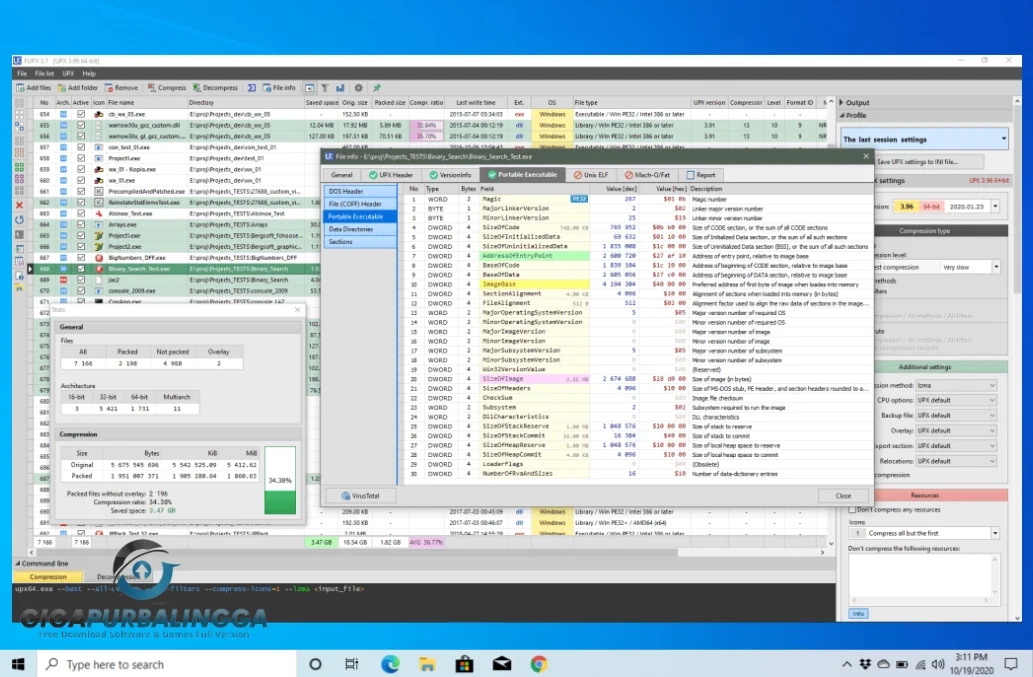Open the File list menu

(x=45, y=74)
